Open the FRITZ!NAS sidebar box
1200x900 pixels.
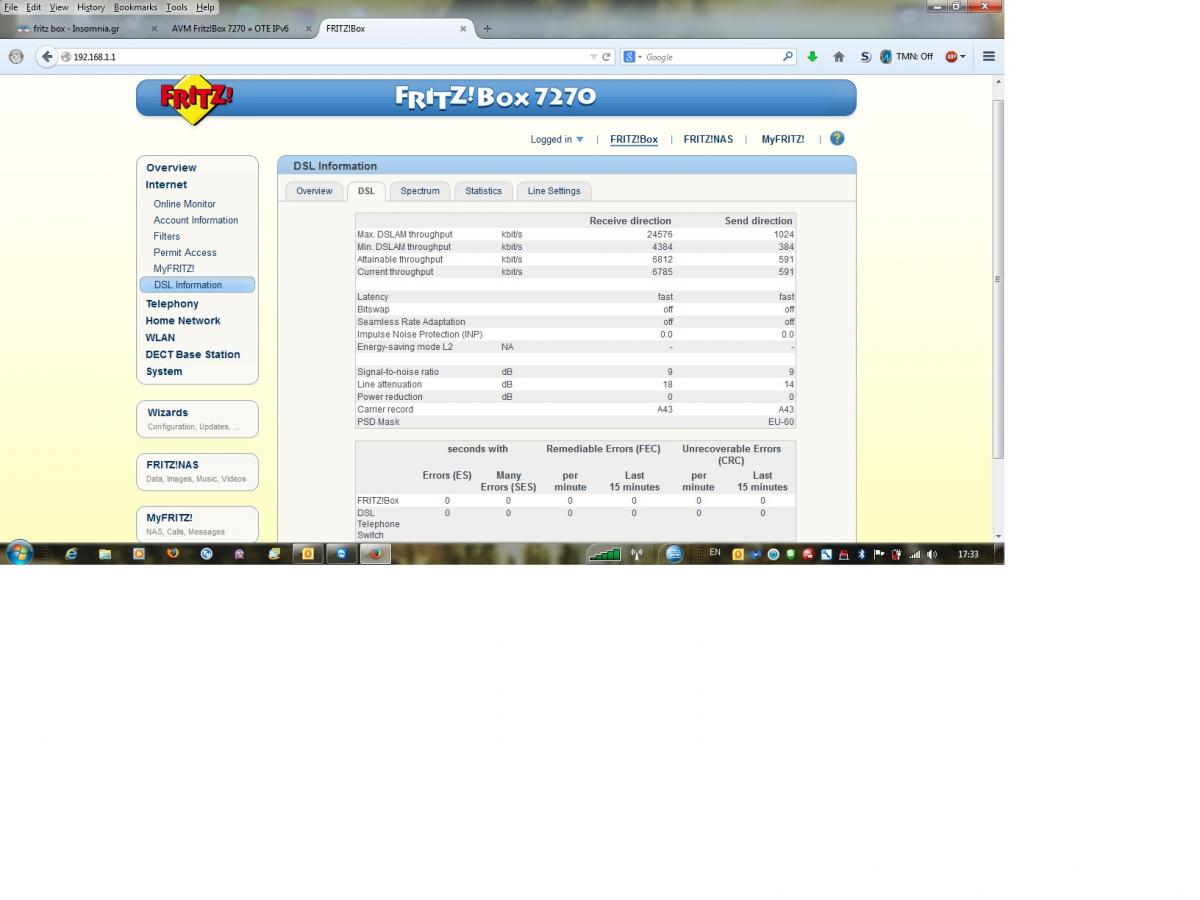click(x=197, y=472)
